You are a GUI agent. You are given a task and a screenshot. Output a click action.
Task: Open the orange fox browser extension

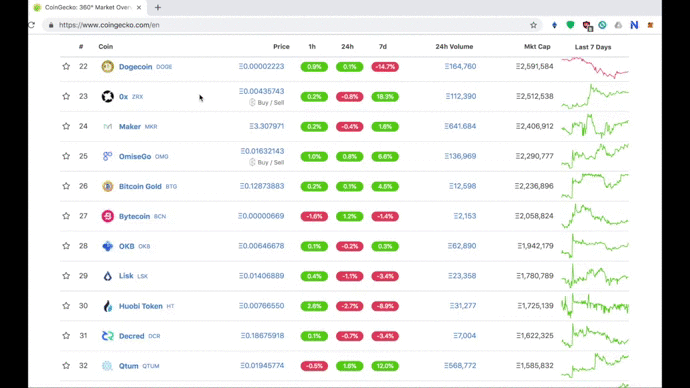point(650,25)
